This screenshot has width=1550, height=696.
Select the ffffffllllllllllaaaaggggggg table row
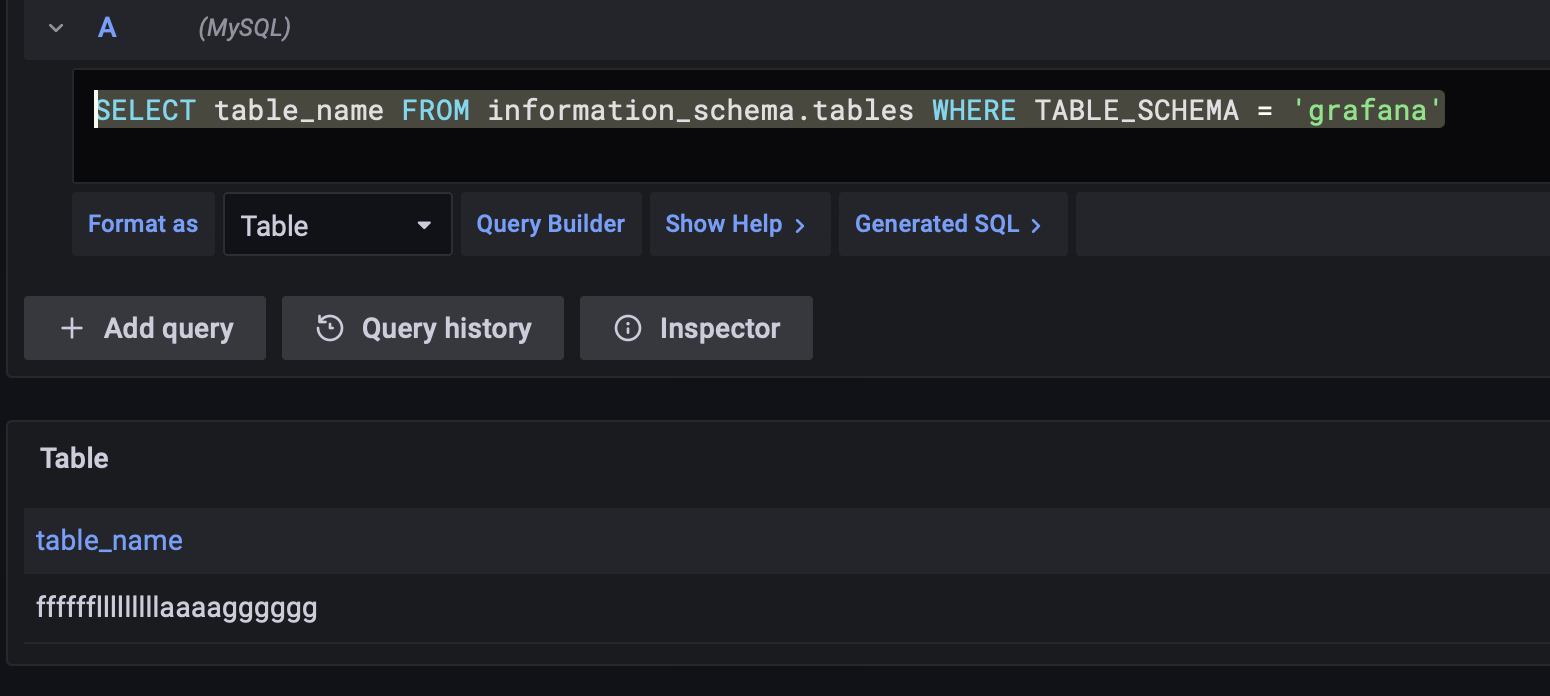pos(177,607)
